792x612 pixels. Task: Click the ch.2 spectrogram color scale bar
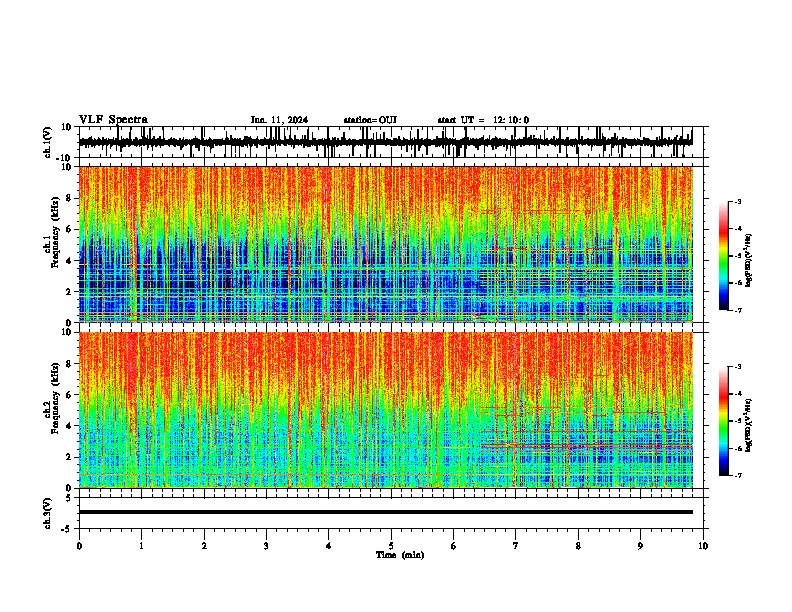(x=724, y=421)
